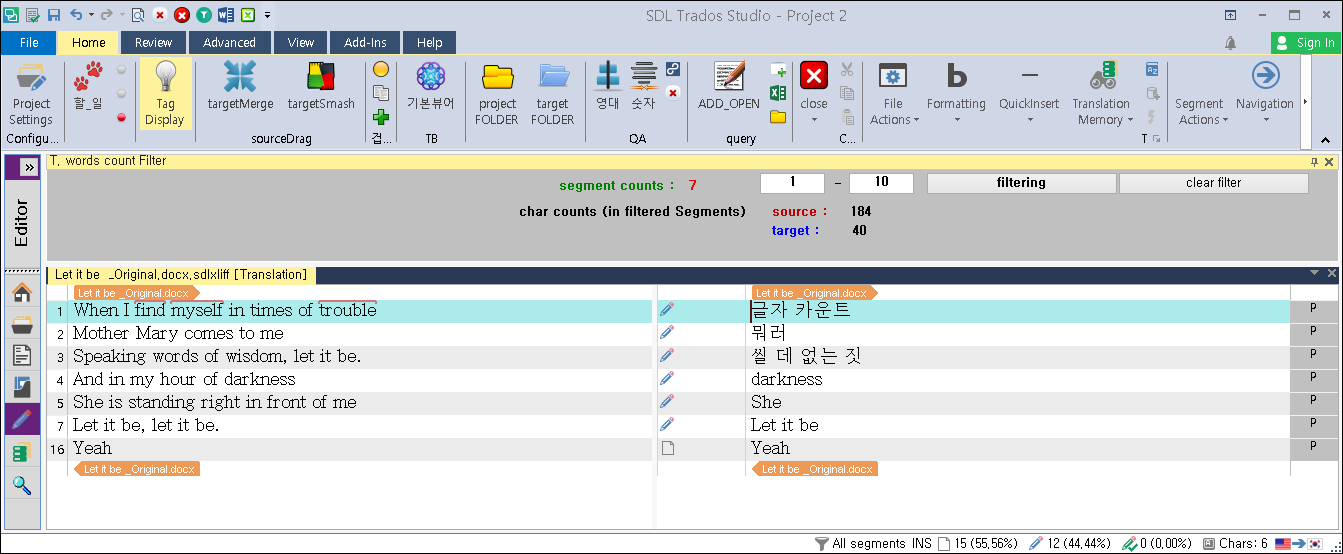
Task: Close the words count Filter panel
Action: tap(1329, 161)
